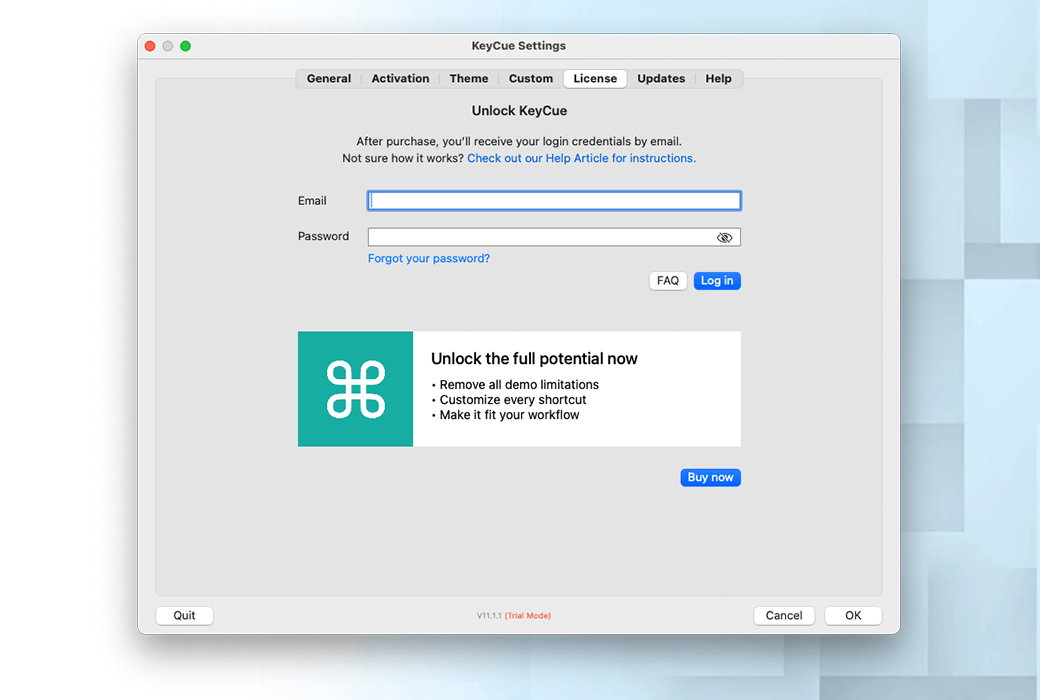The height and width of the screenshot is (700, 1040).
Task: Click the green zoom button on the window
Action: 185,45
